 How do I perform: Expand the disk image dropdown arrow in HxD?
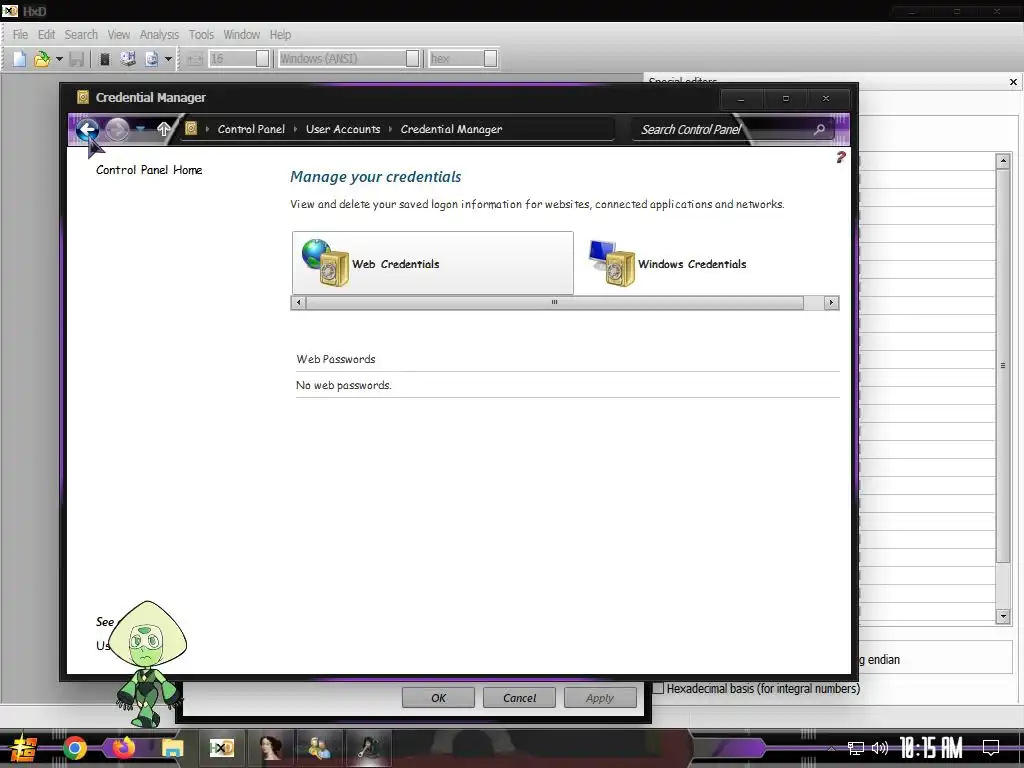(x=168, y=59)
